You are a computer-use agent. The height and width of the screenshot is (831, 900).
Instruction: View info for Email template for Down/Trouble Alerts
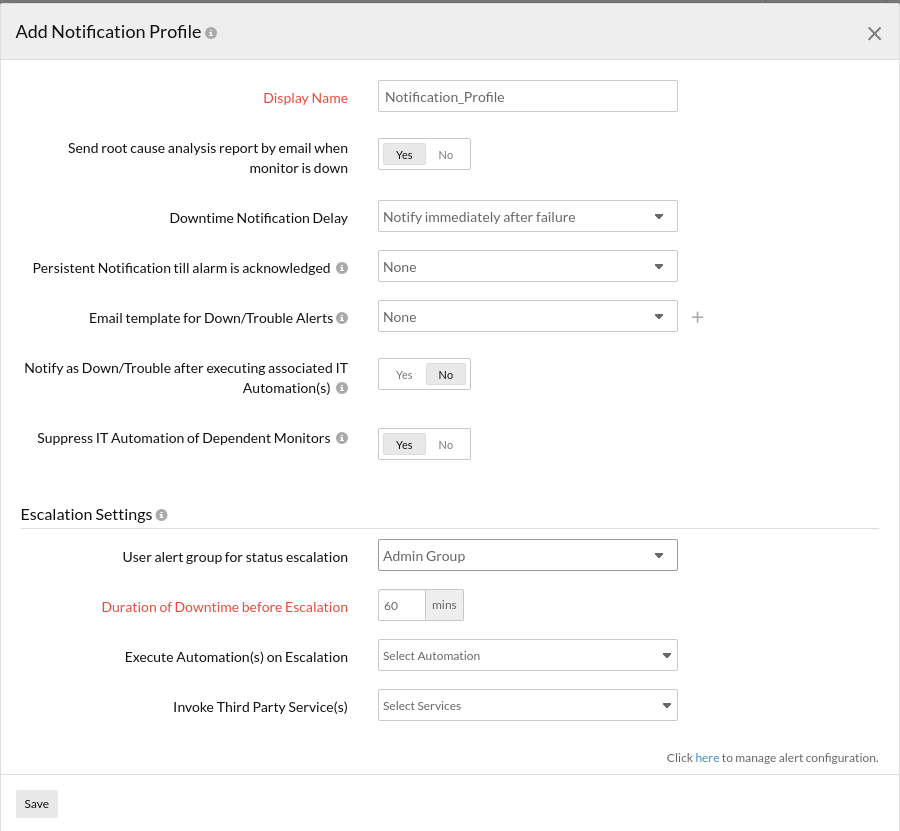342,317
